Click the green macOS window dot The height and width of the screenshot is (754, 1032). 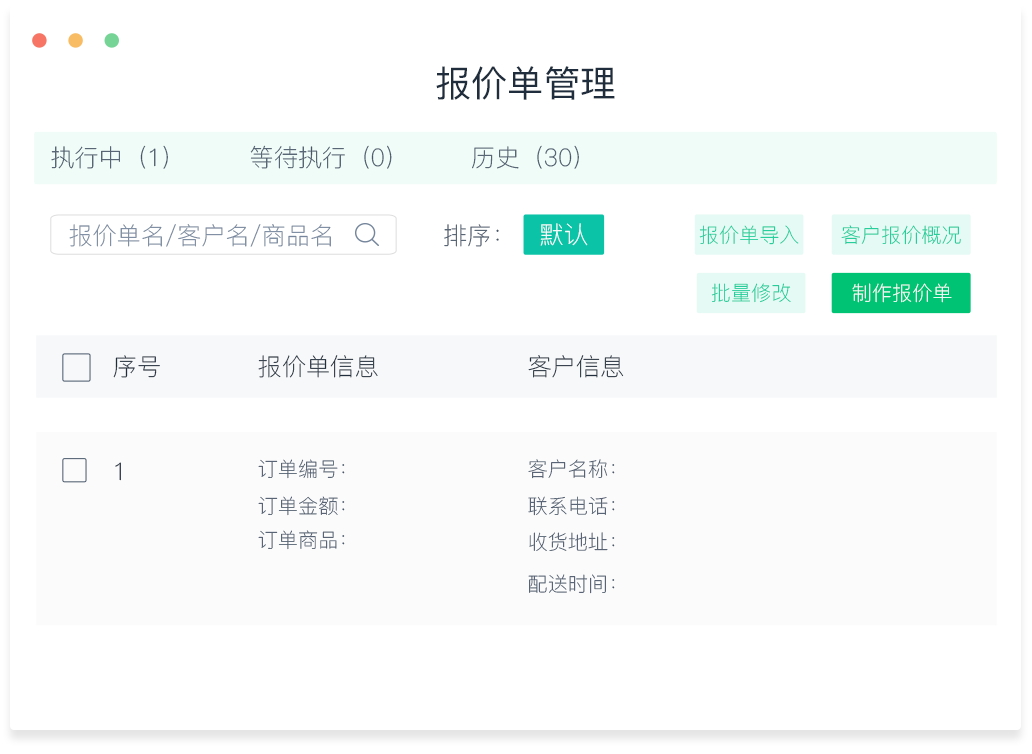pyautogui.click(x=111, y=40)
